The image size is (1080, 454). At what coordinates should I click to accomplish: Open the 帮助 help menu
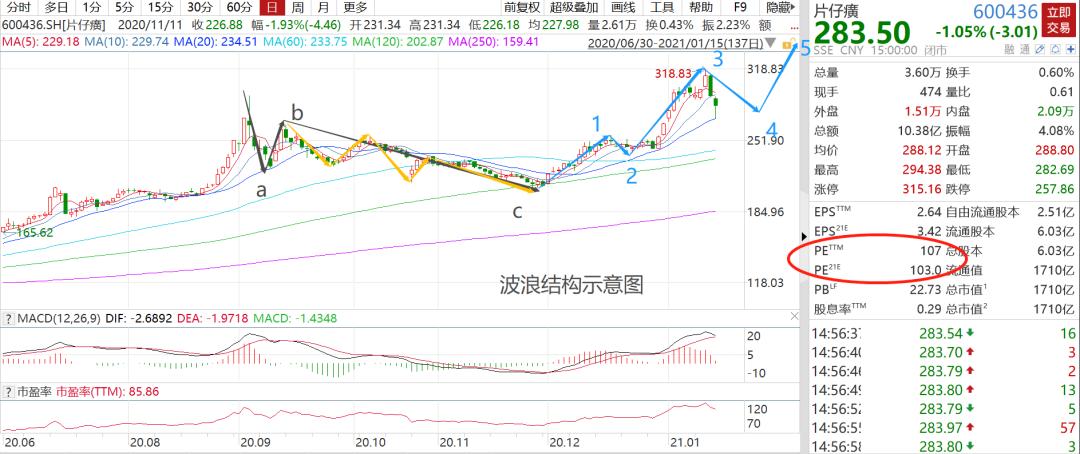tap(701, 8)
